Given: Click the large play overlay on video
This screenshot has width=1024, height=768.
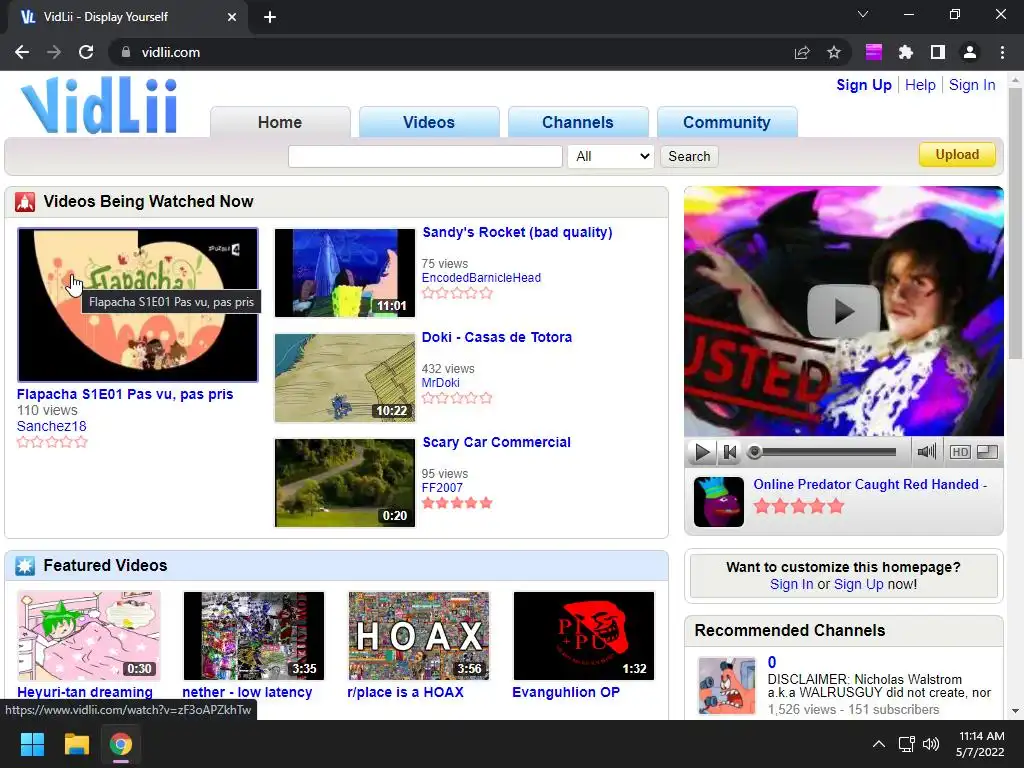Looking at the screenshot, I should (843, 312).
